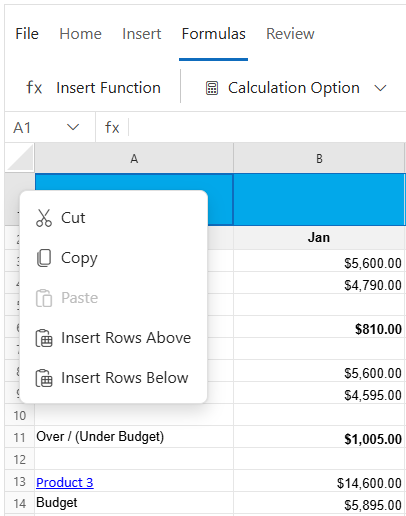The width and height of the screenshot is (406, 516).
Task: Select column A header
Action: 134,158
